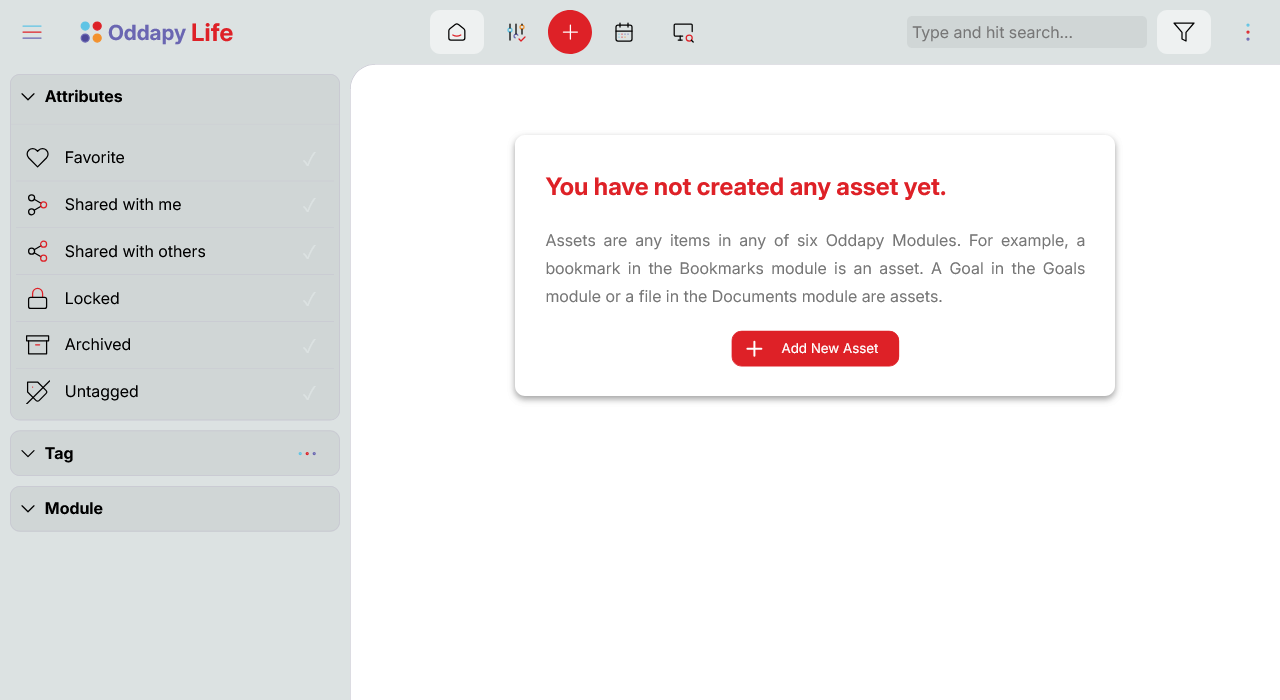Click the Add New Asset button
This screenshot has height=700, width=1280.
(815, 349)
